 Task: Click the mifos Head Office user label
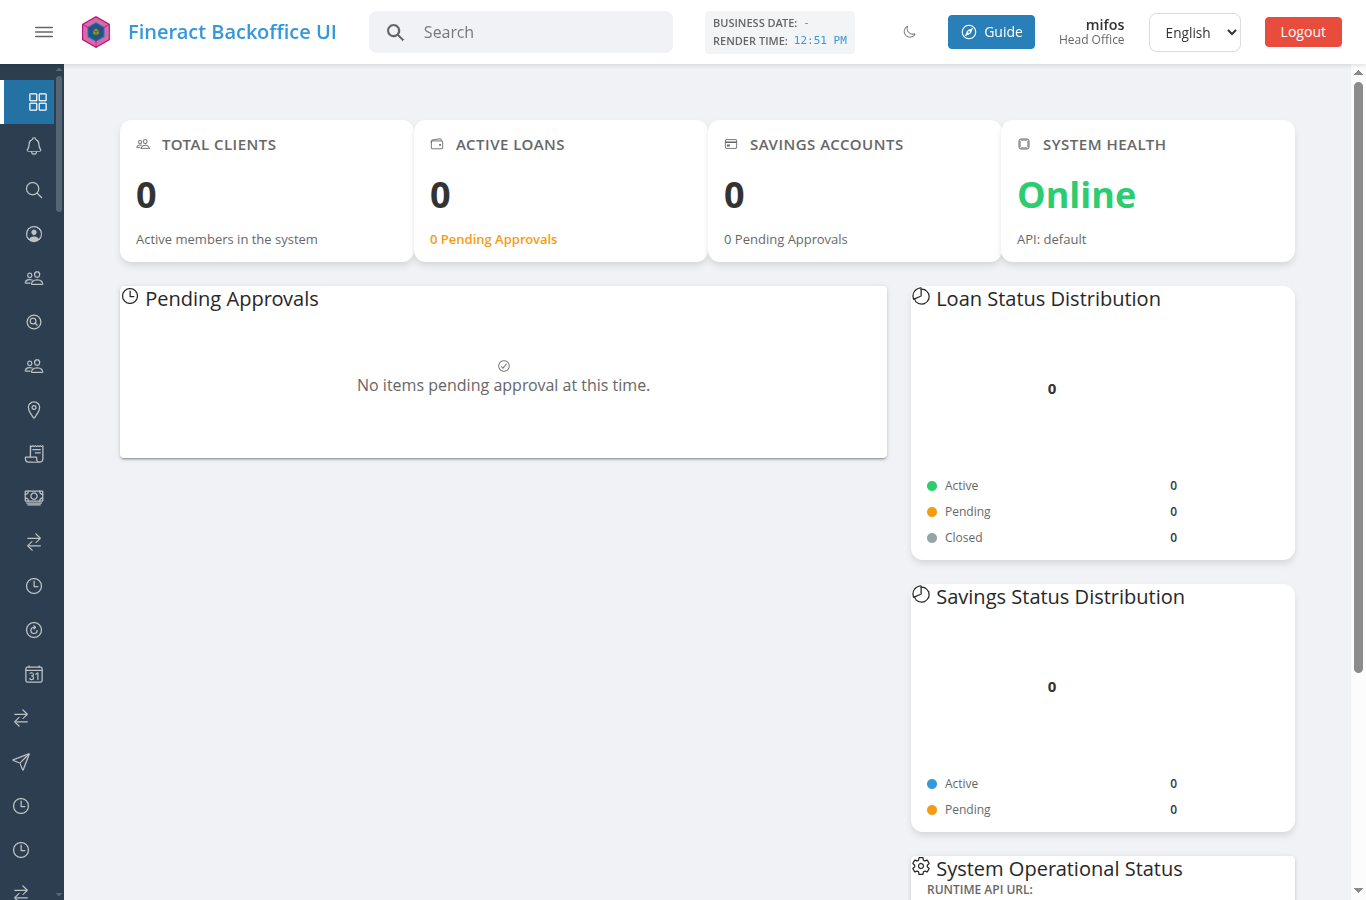click(1092, 32)
